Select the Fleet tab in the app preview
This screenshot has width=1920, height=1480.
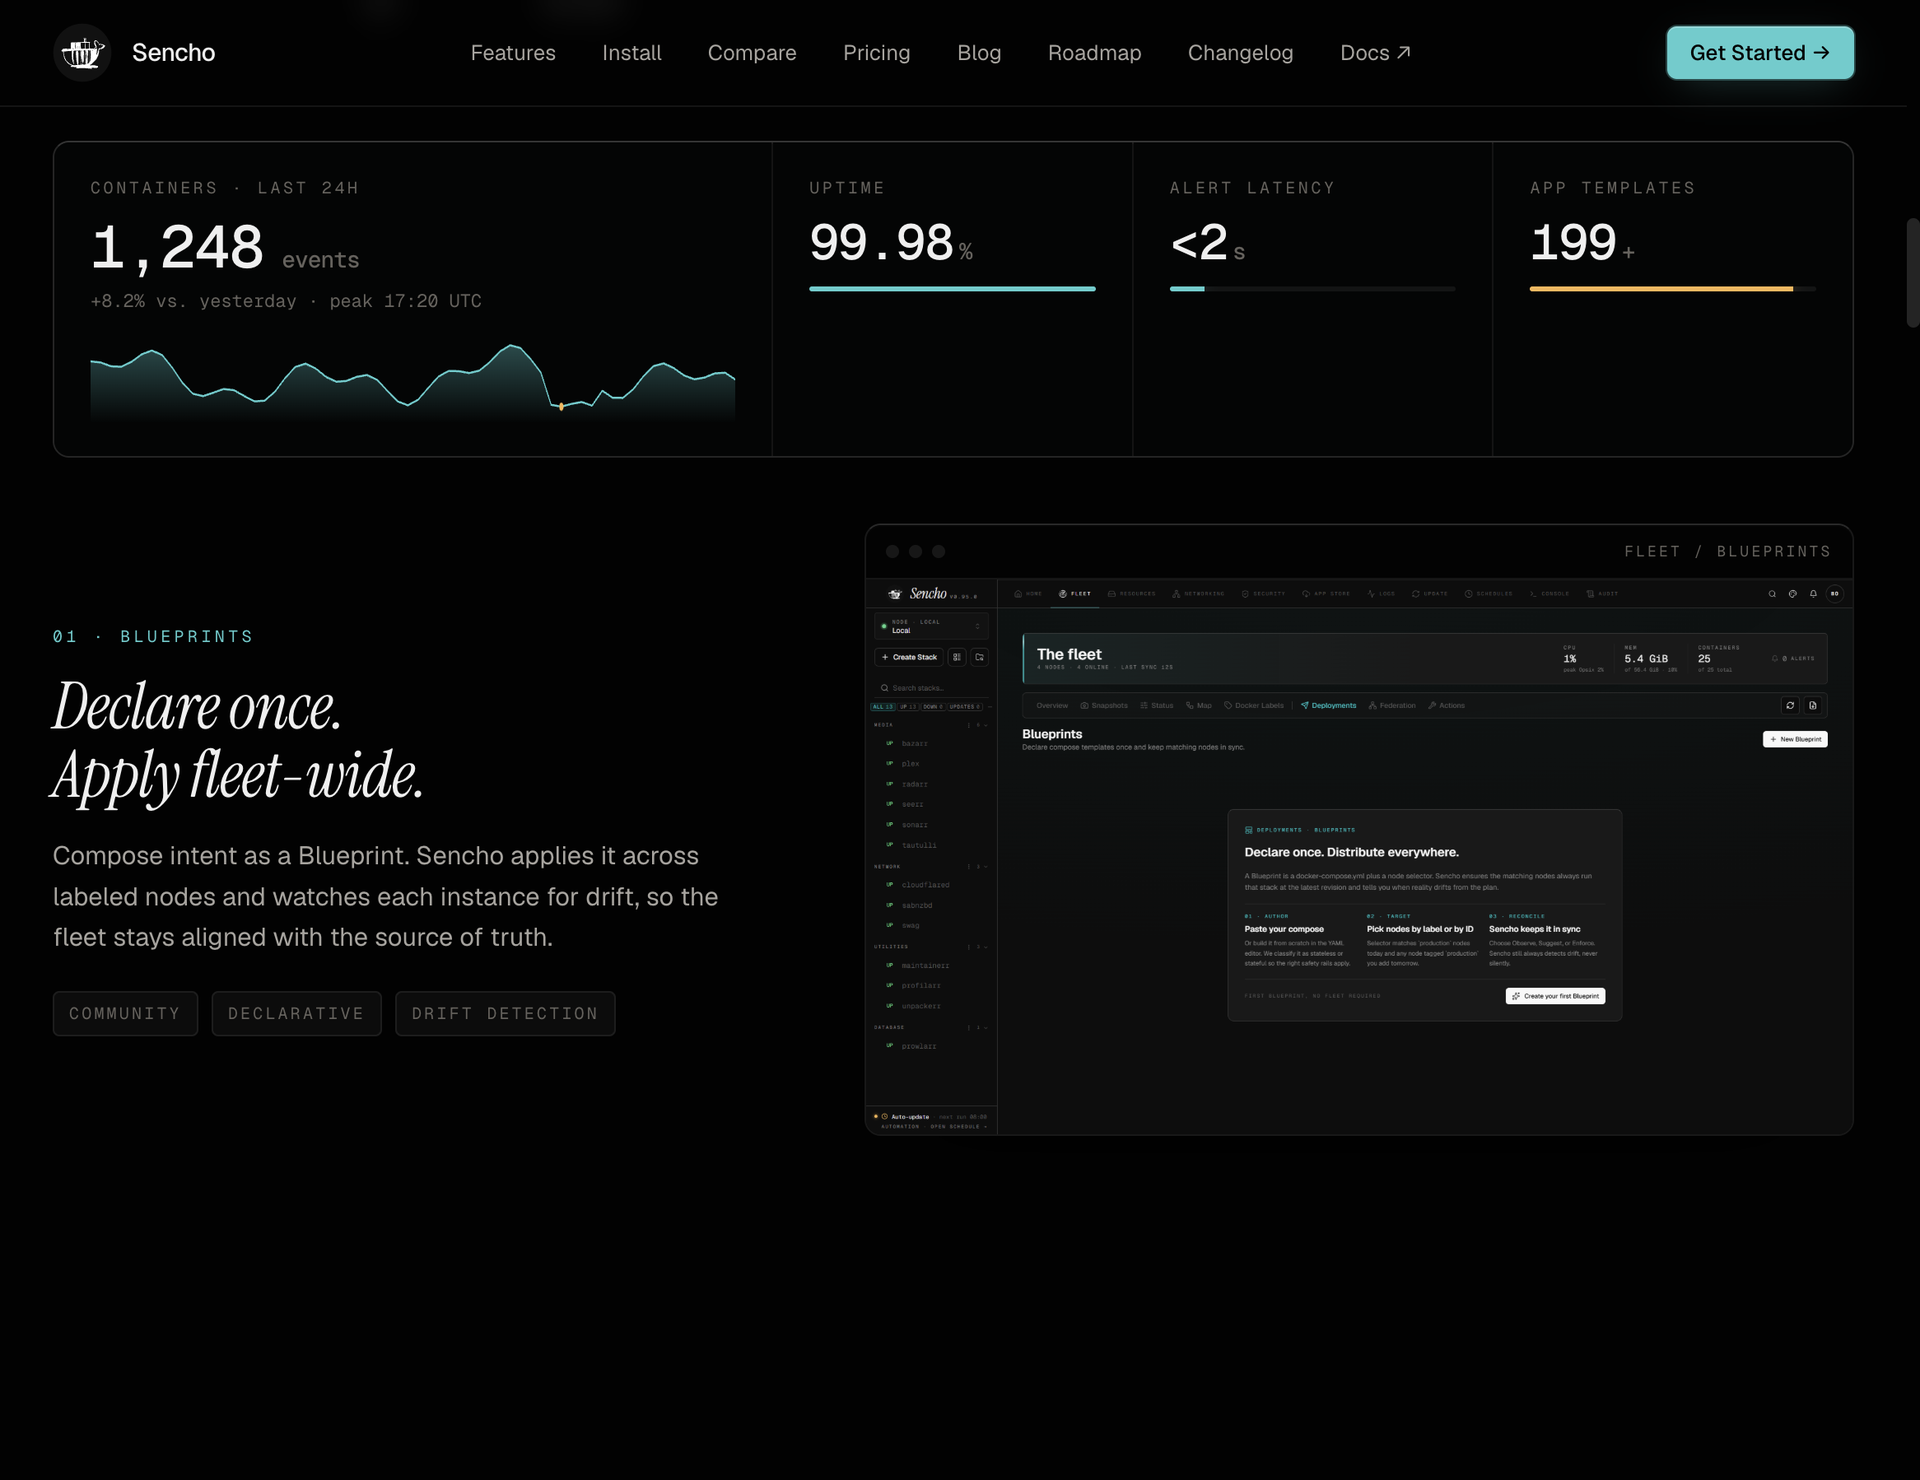[1075, 594]
